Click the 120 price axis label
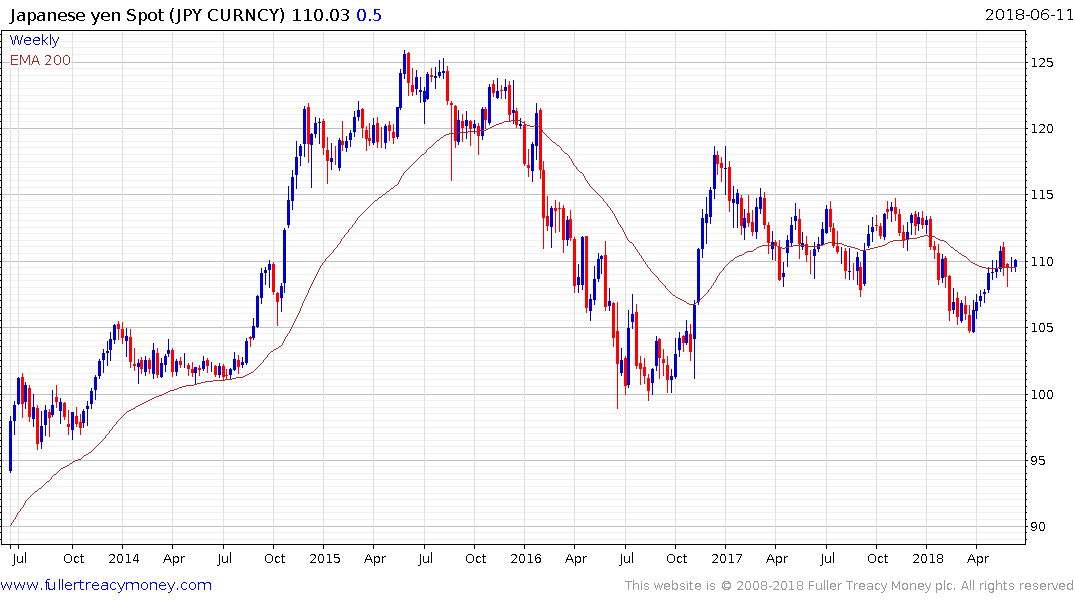 point(1041,129)
